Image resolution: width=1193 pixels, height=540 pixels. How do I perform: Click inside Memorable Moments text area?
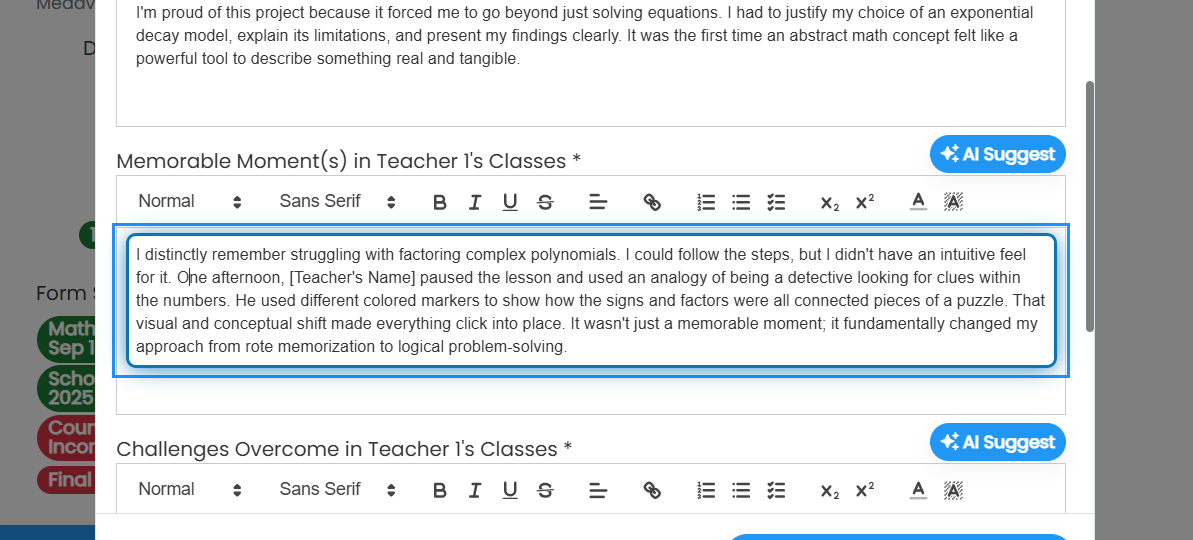pyautogui.click(x=591, y=300)
